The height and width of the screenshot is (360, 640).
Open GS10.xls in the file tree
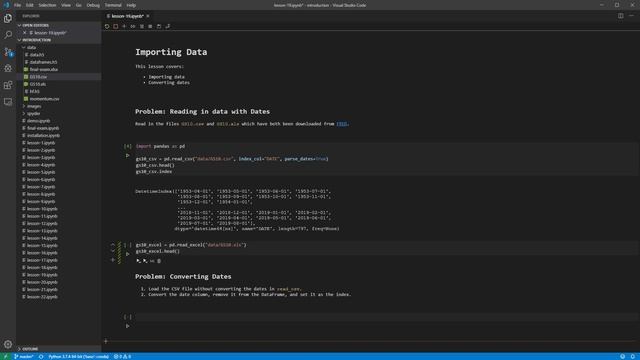click(x=58, y=84)
